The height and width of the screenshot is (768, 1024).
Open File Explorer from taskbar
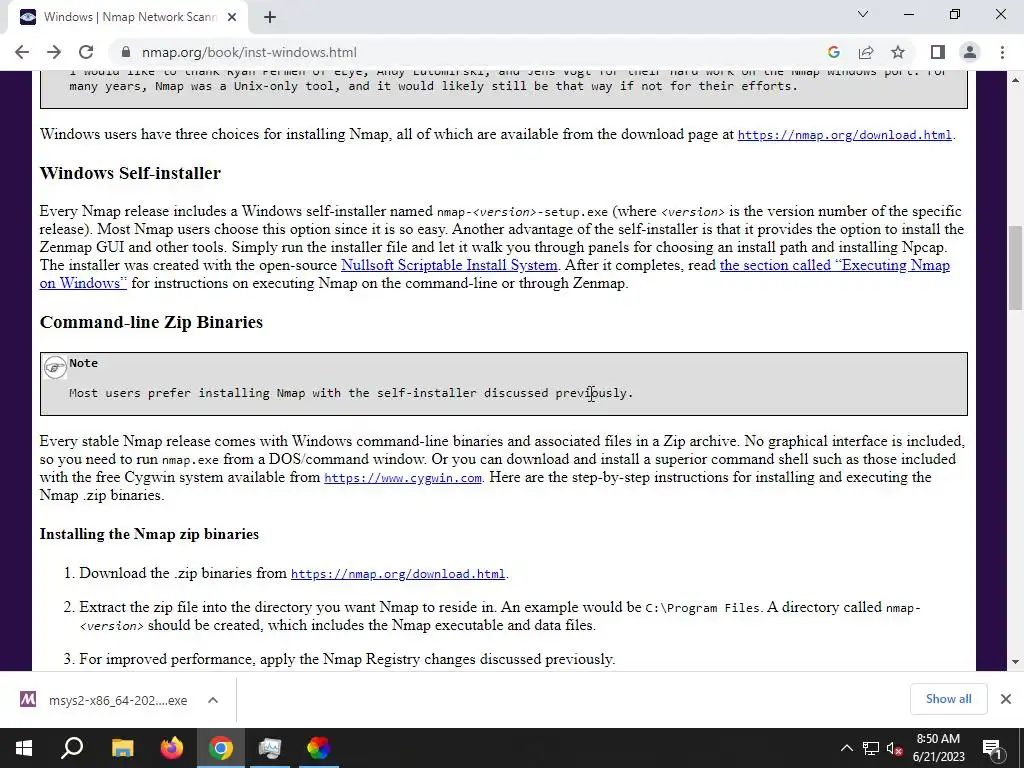[x=122, y=748]
